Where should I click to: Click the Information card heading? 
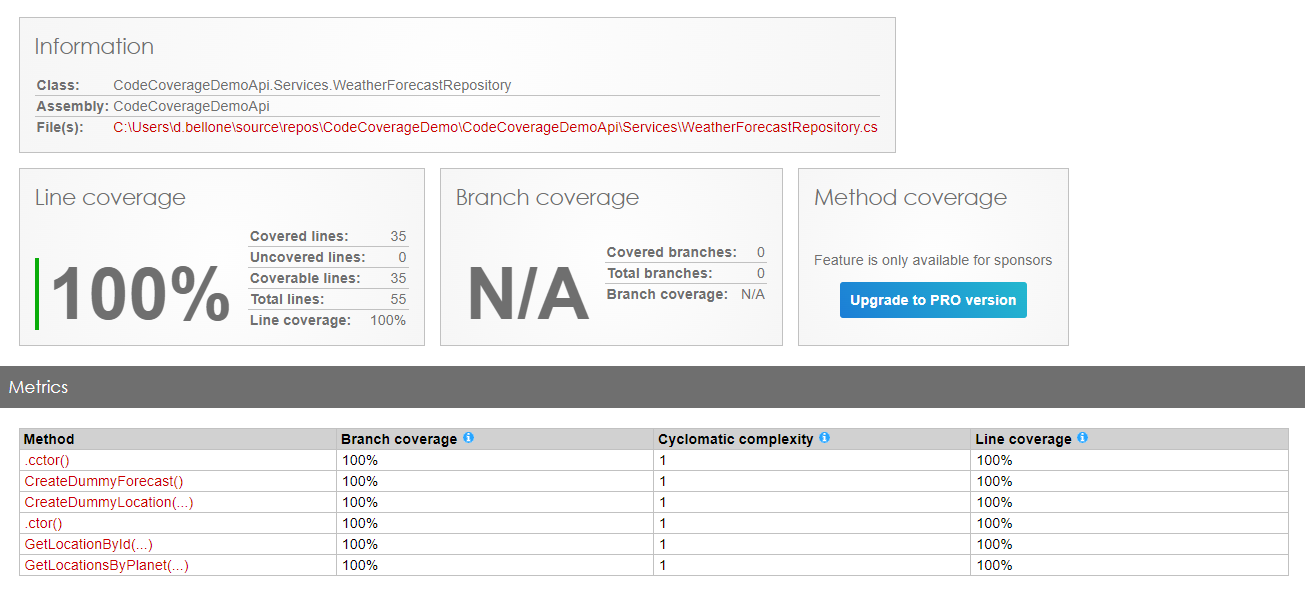(x=94, y=47)
